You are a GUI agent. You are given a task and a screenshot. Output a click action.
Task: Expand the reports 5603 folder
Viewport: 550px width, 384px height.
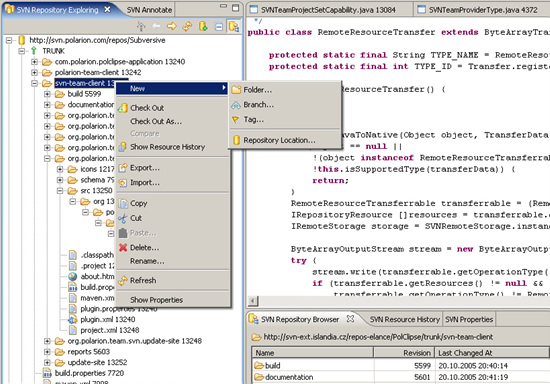click(47, 352)
